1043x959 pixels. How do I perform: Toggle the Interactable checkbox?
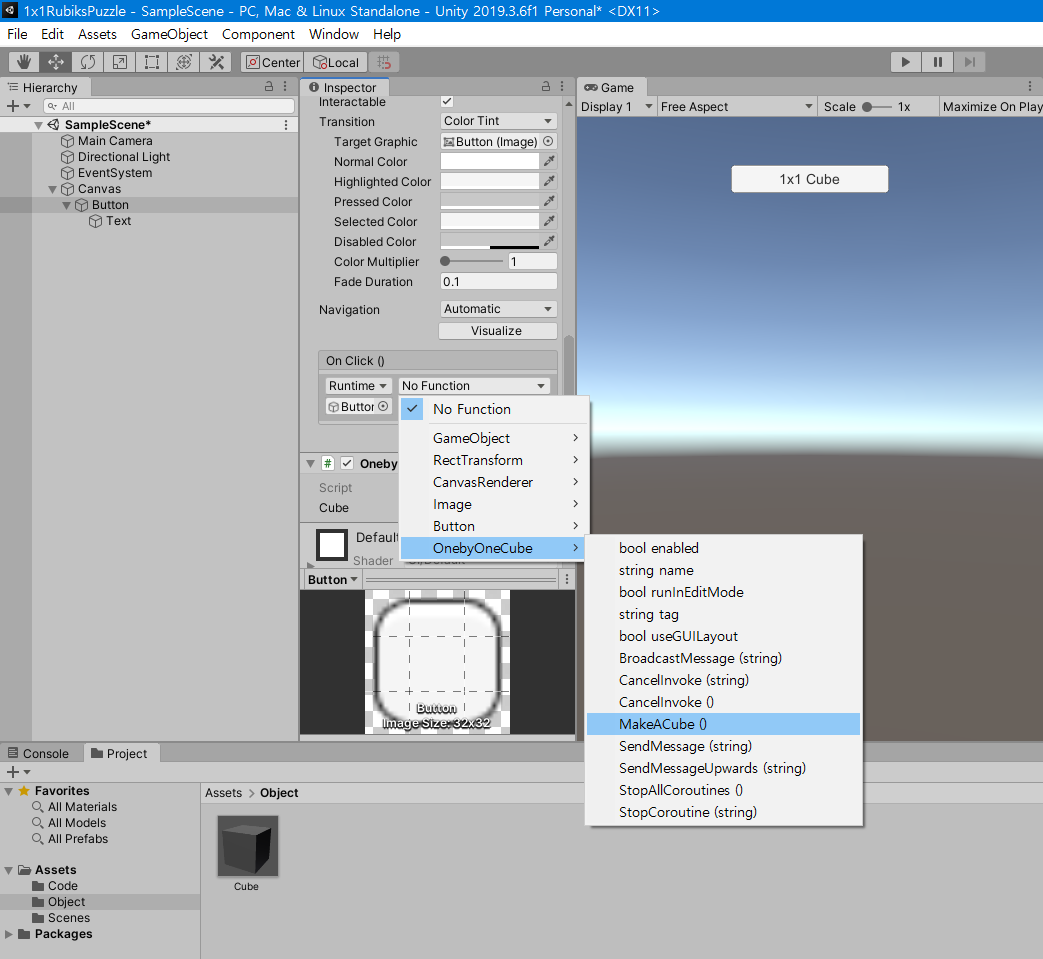pyautogui.click(x=447, y=101)
